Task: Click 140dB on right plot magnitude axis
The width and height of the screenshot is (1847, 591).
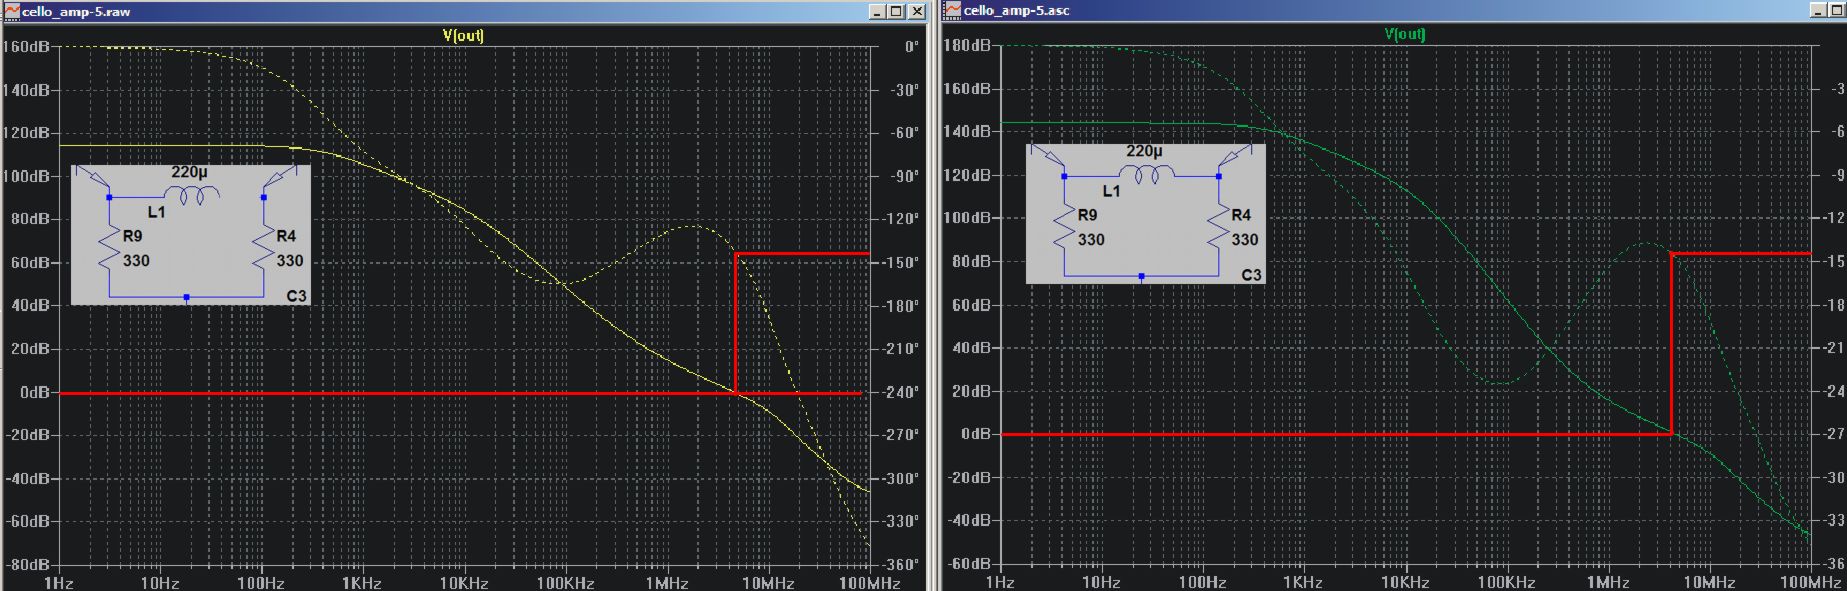Action: click(x=968, y=131)
